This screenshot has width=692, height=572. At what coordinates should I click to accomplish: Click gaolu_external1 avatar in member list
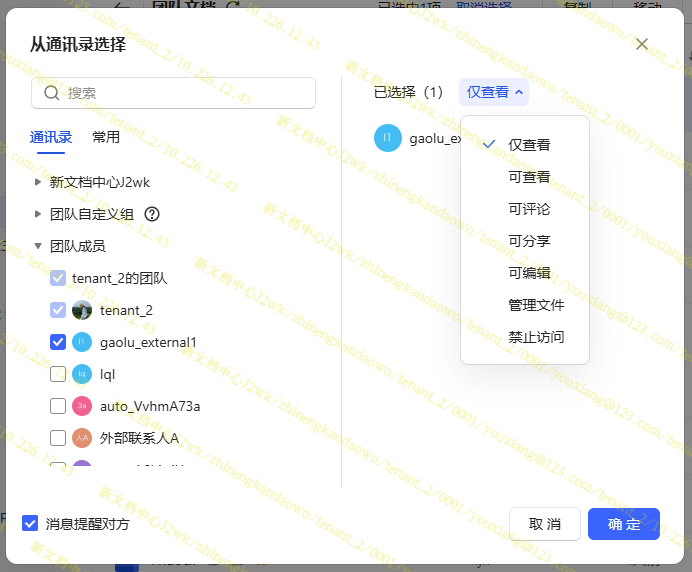pyautogui.click(x=82, y=342)
